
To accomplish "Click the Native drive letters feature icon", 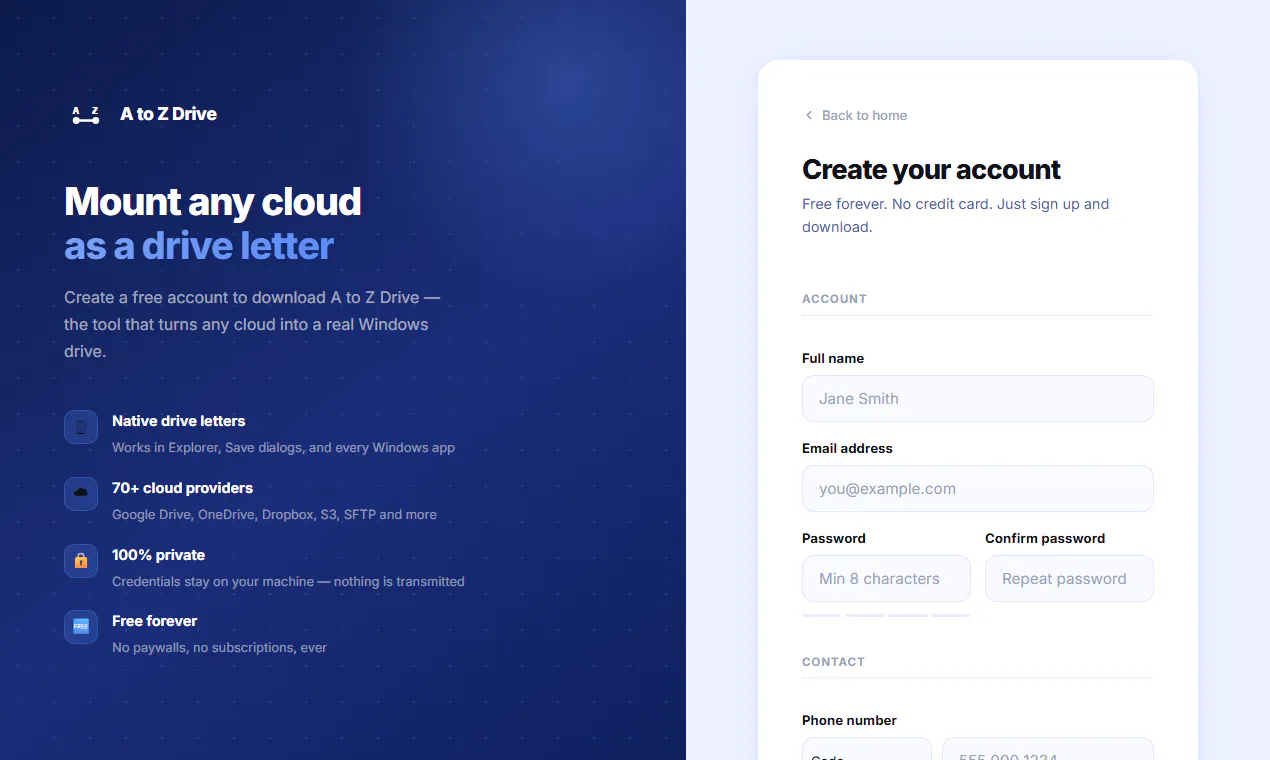I will pos(81,427).
